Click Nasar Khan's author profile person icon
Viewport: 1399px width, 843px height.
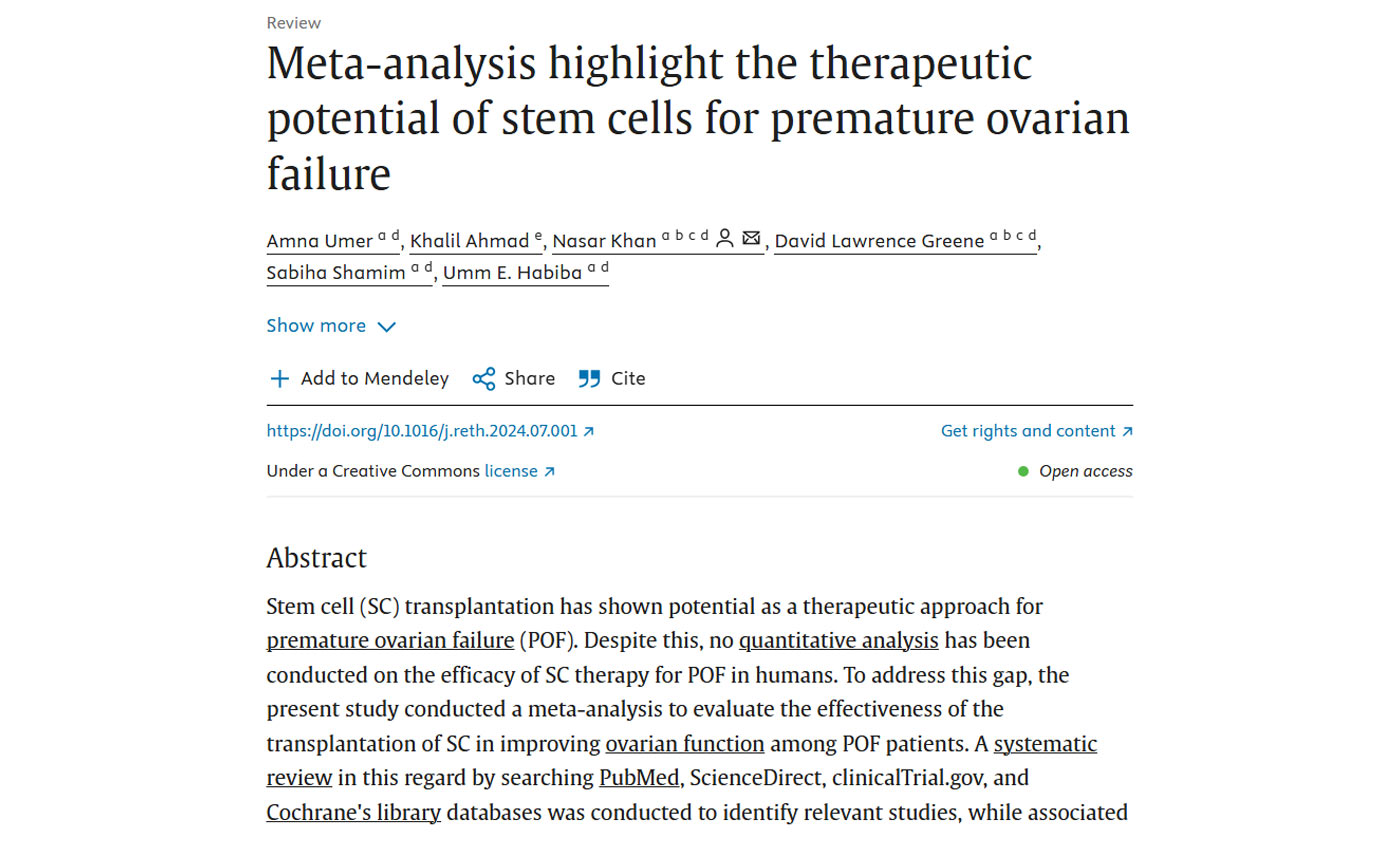pyautogui.click(x=726, y=239)
